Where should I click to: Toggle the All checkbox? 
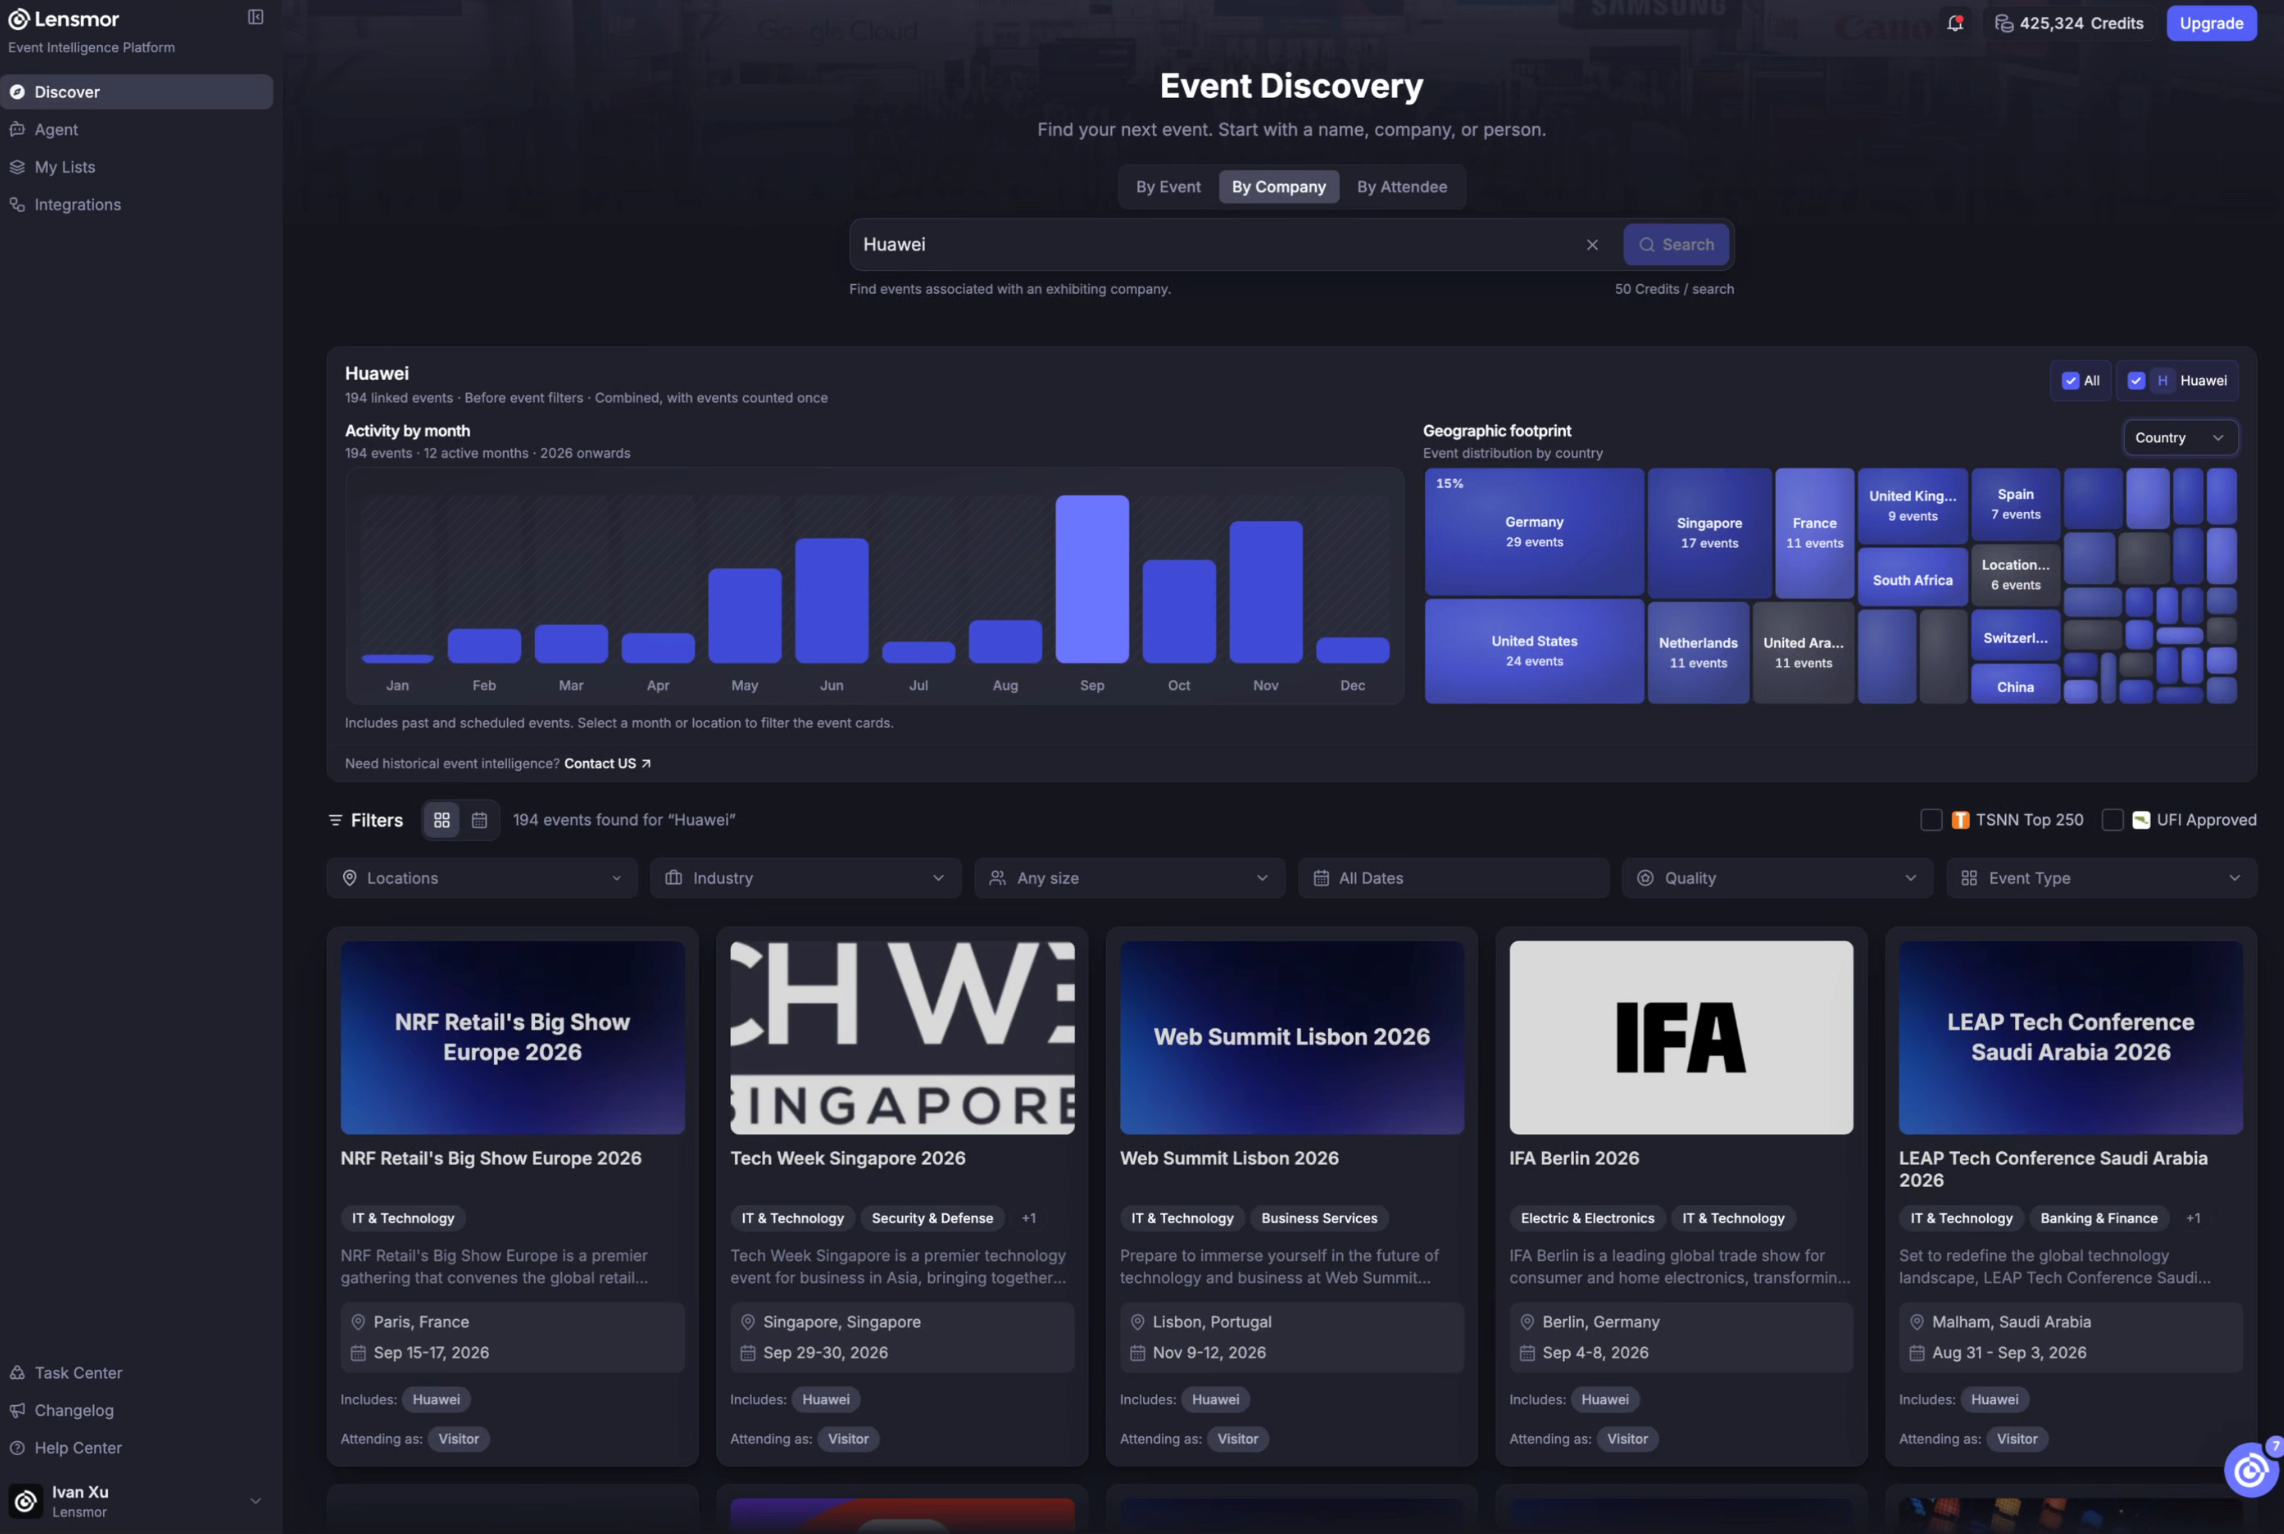[2070, 381]
